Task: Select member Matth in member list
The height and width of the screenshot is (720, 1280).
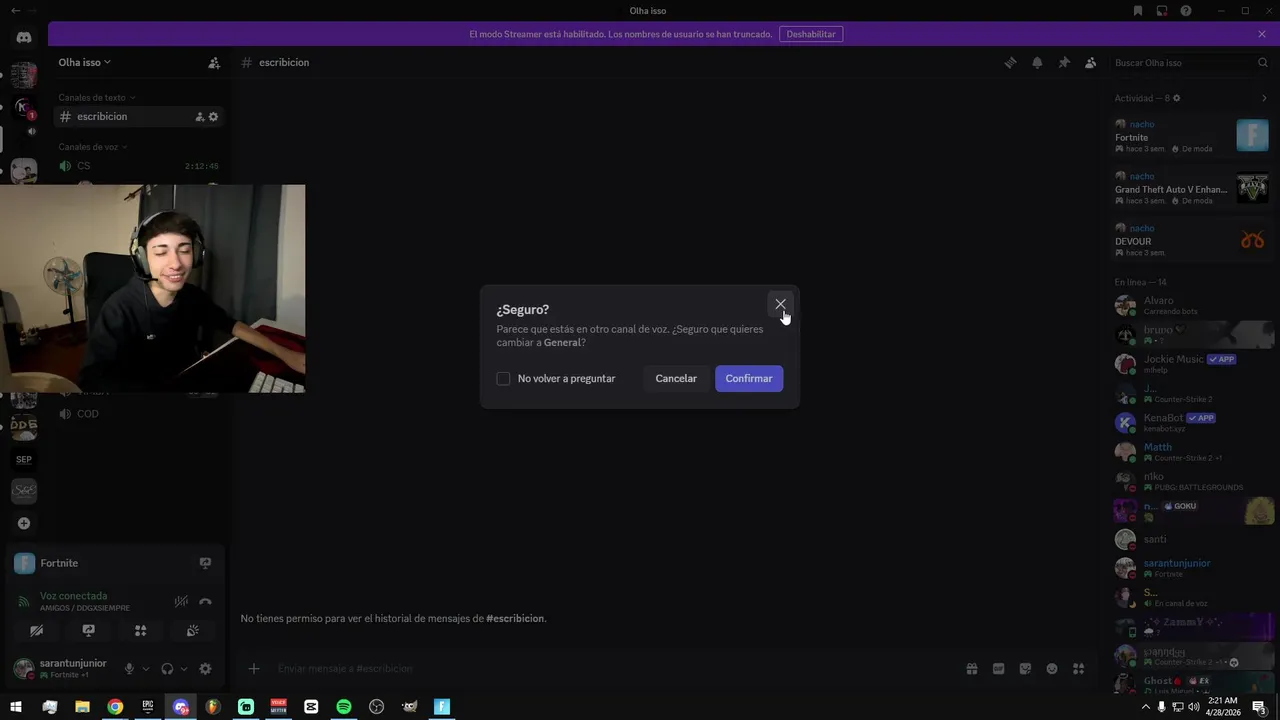Action: click(1192, 452)
